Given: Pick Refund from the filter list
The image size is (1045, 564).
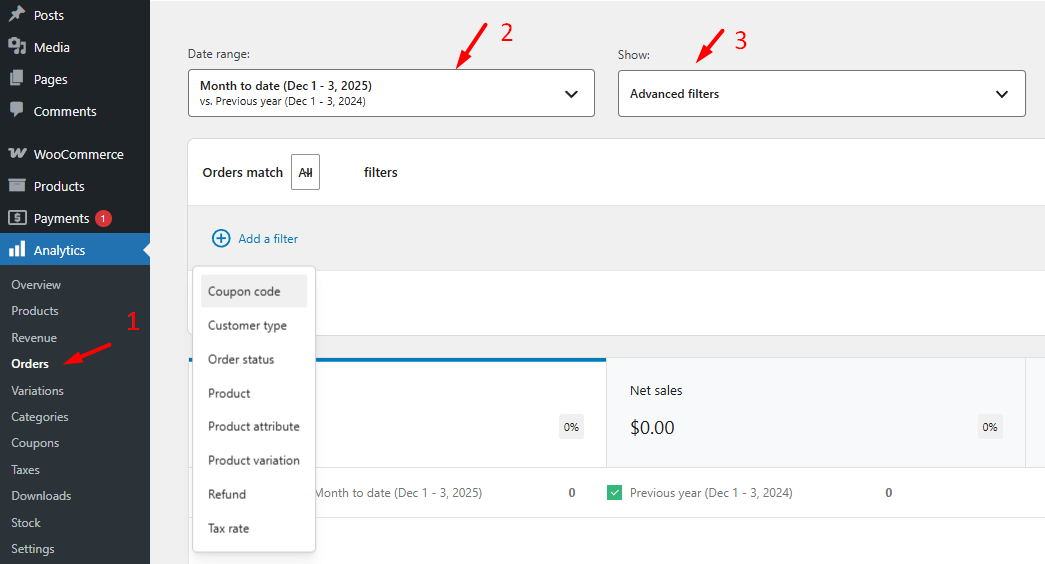Looking at the screenshot, I should point(227,494).
